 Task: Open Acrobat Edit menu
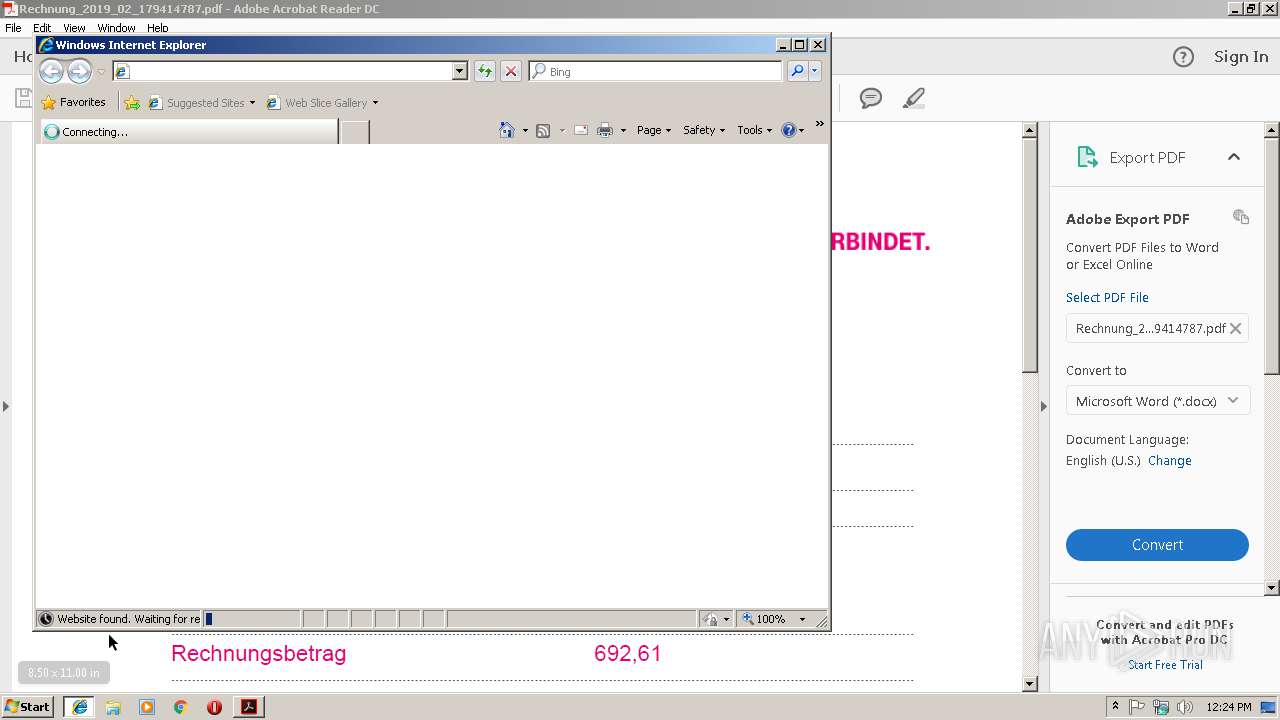pos(42,28)
